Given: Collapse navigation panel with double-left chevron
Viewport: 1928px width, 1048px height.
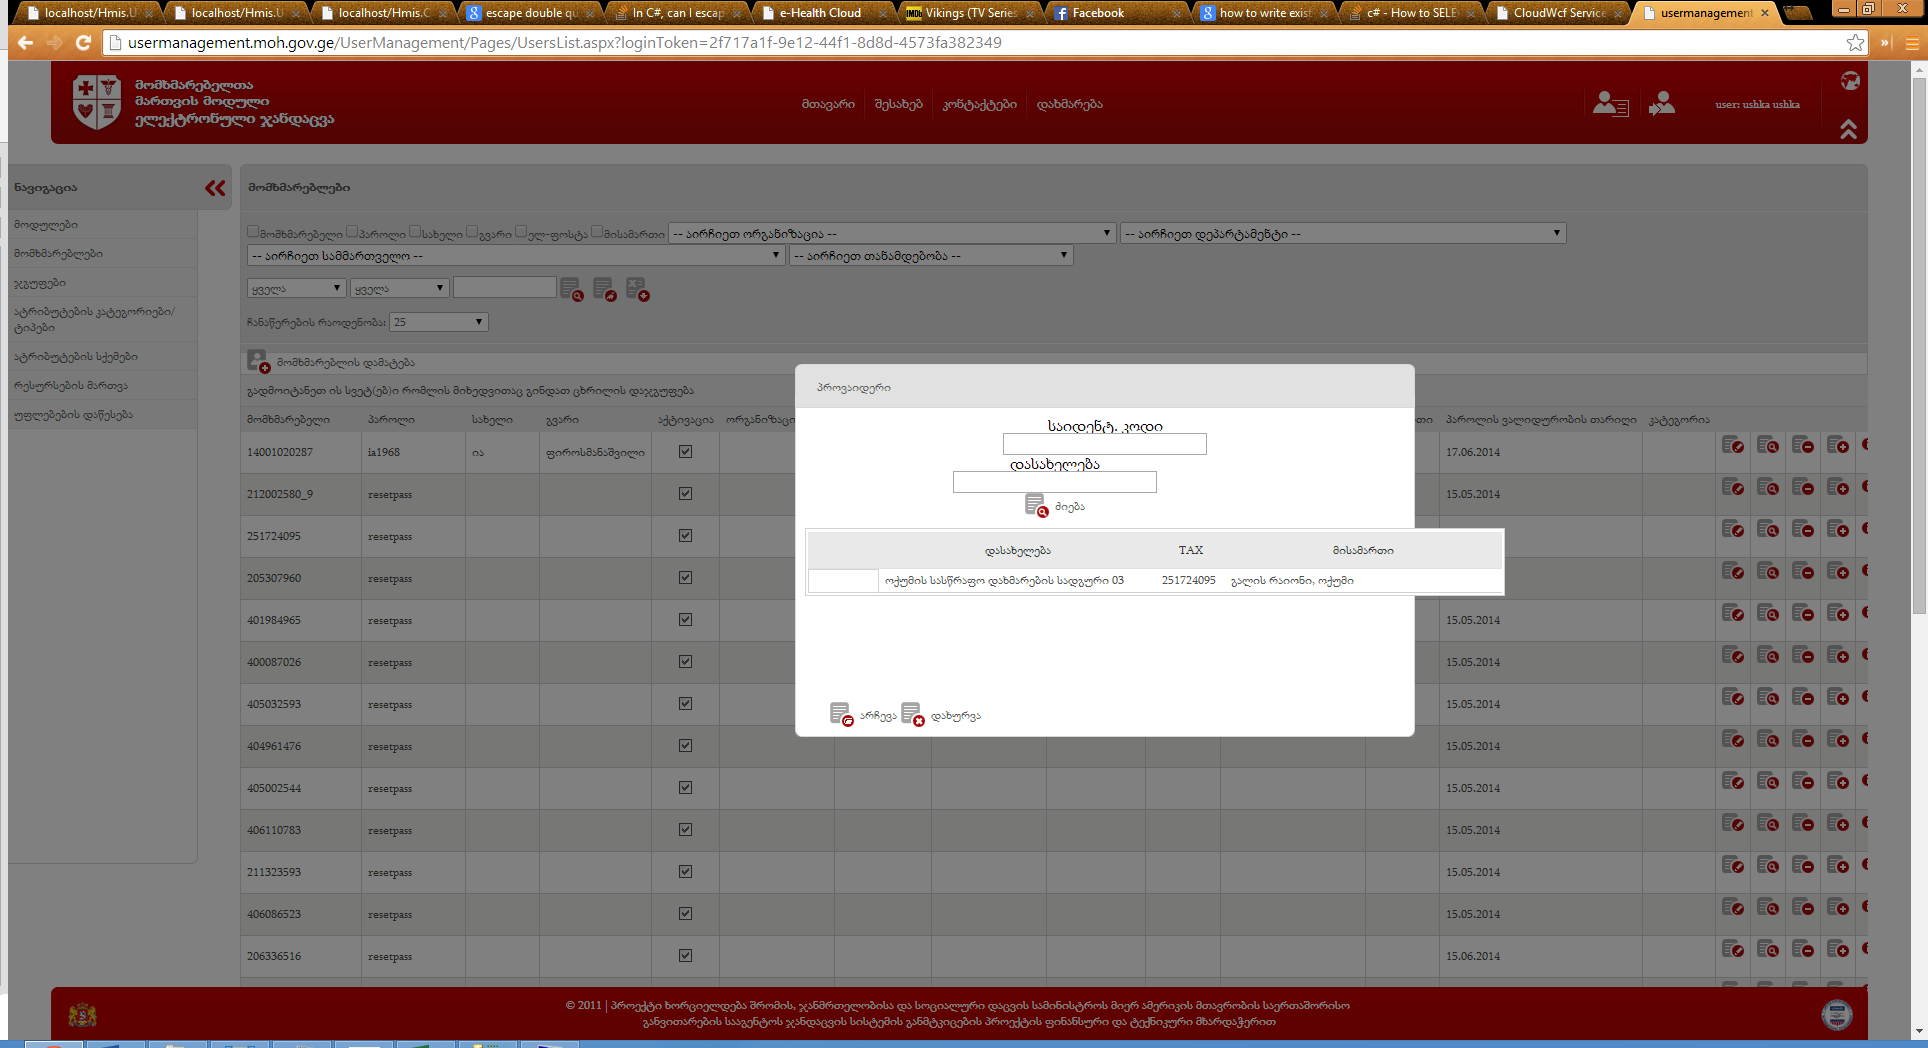Looking at the screenshot, I should tap(215, 188).
